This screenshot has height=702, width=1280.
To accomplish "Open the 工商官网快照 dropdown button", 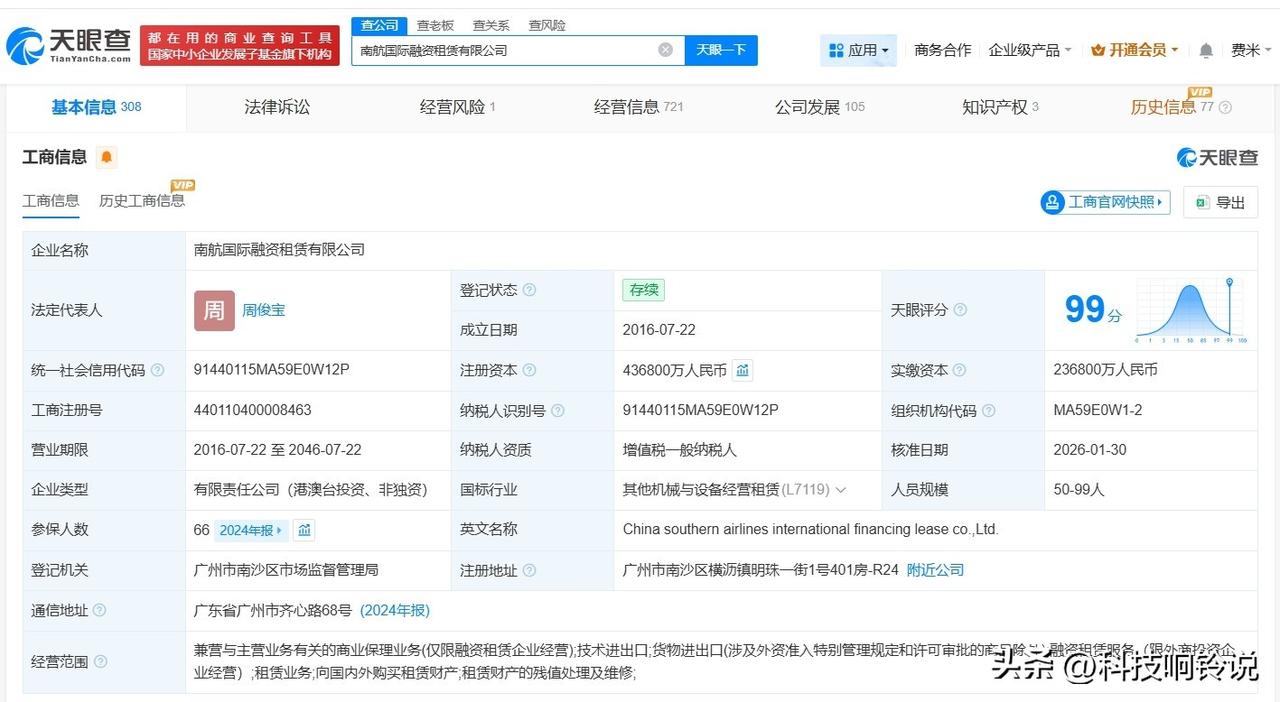I will [1105, 202].
